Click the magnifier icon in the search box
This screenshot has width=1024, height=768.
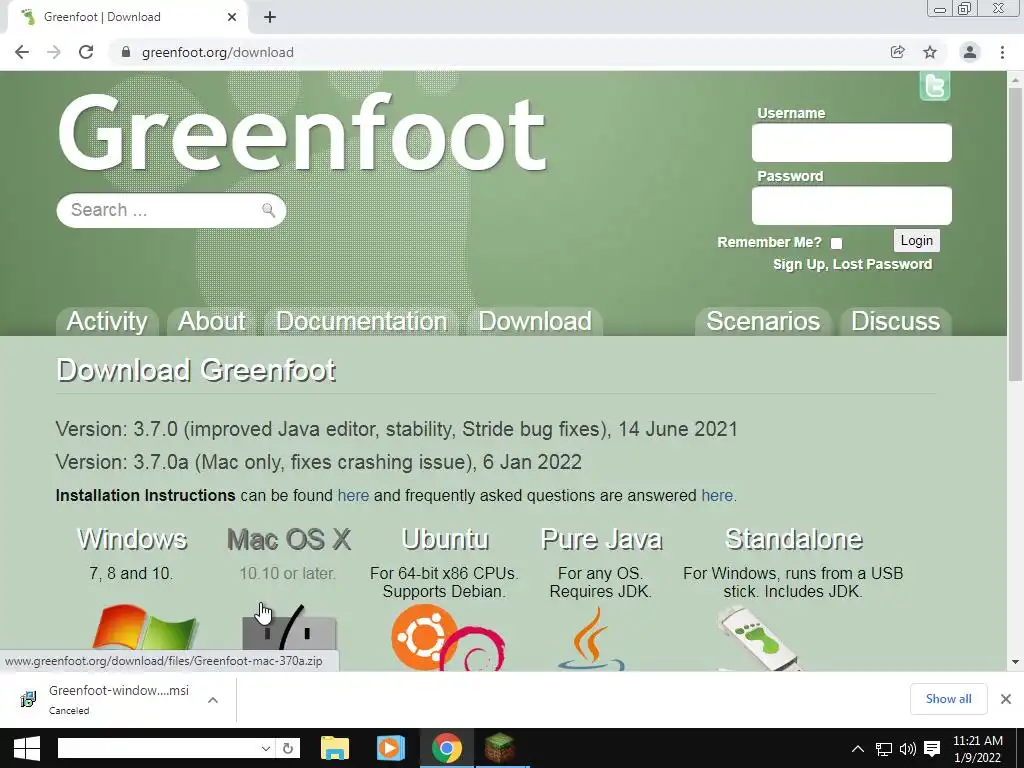click(x=268, y=210)
